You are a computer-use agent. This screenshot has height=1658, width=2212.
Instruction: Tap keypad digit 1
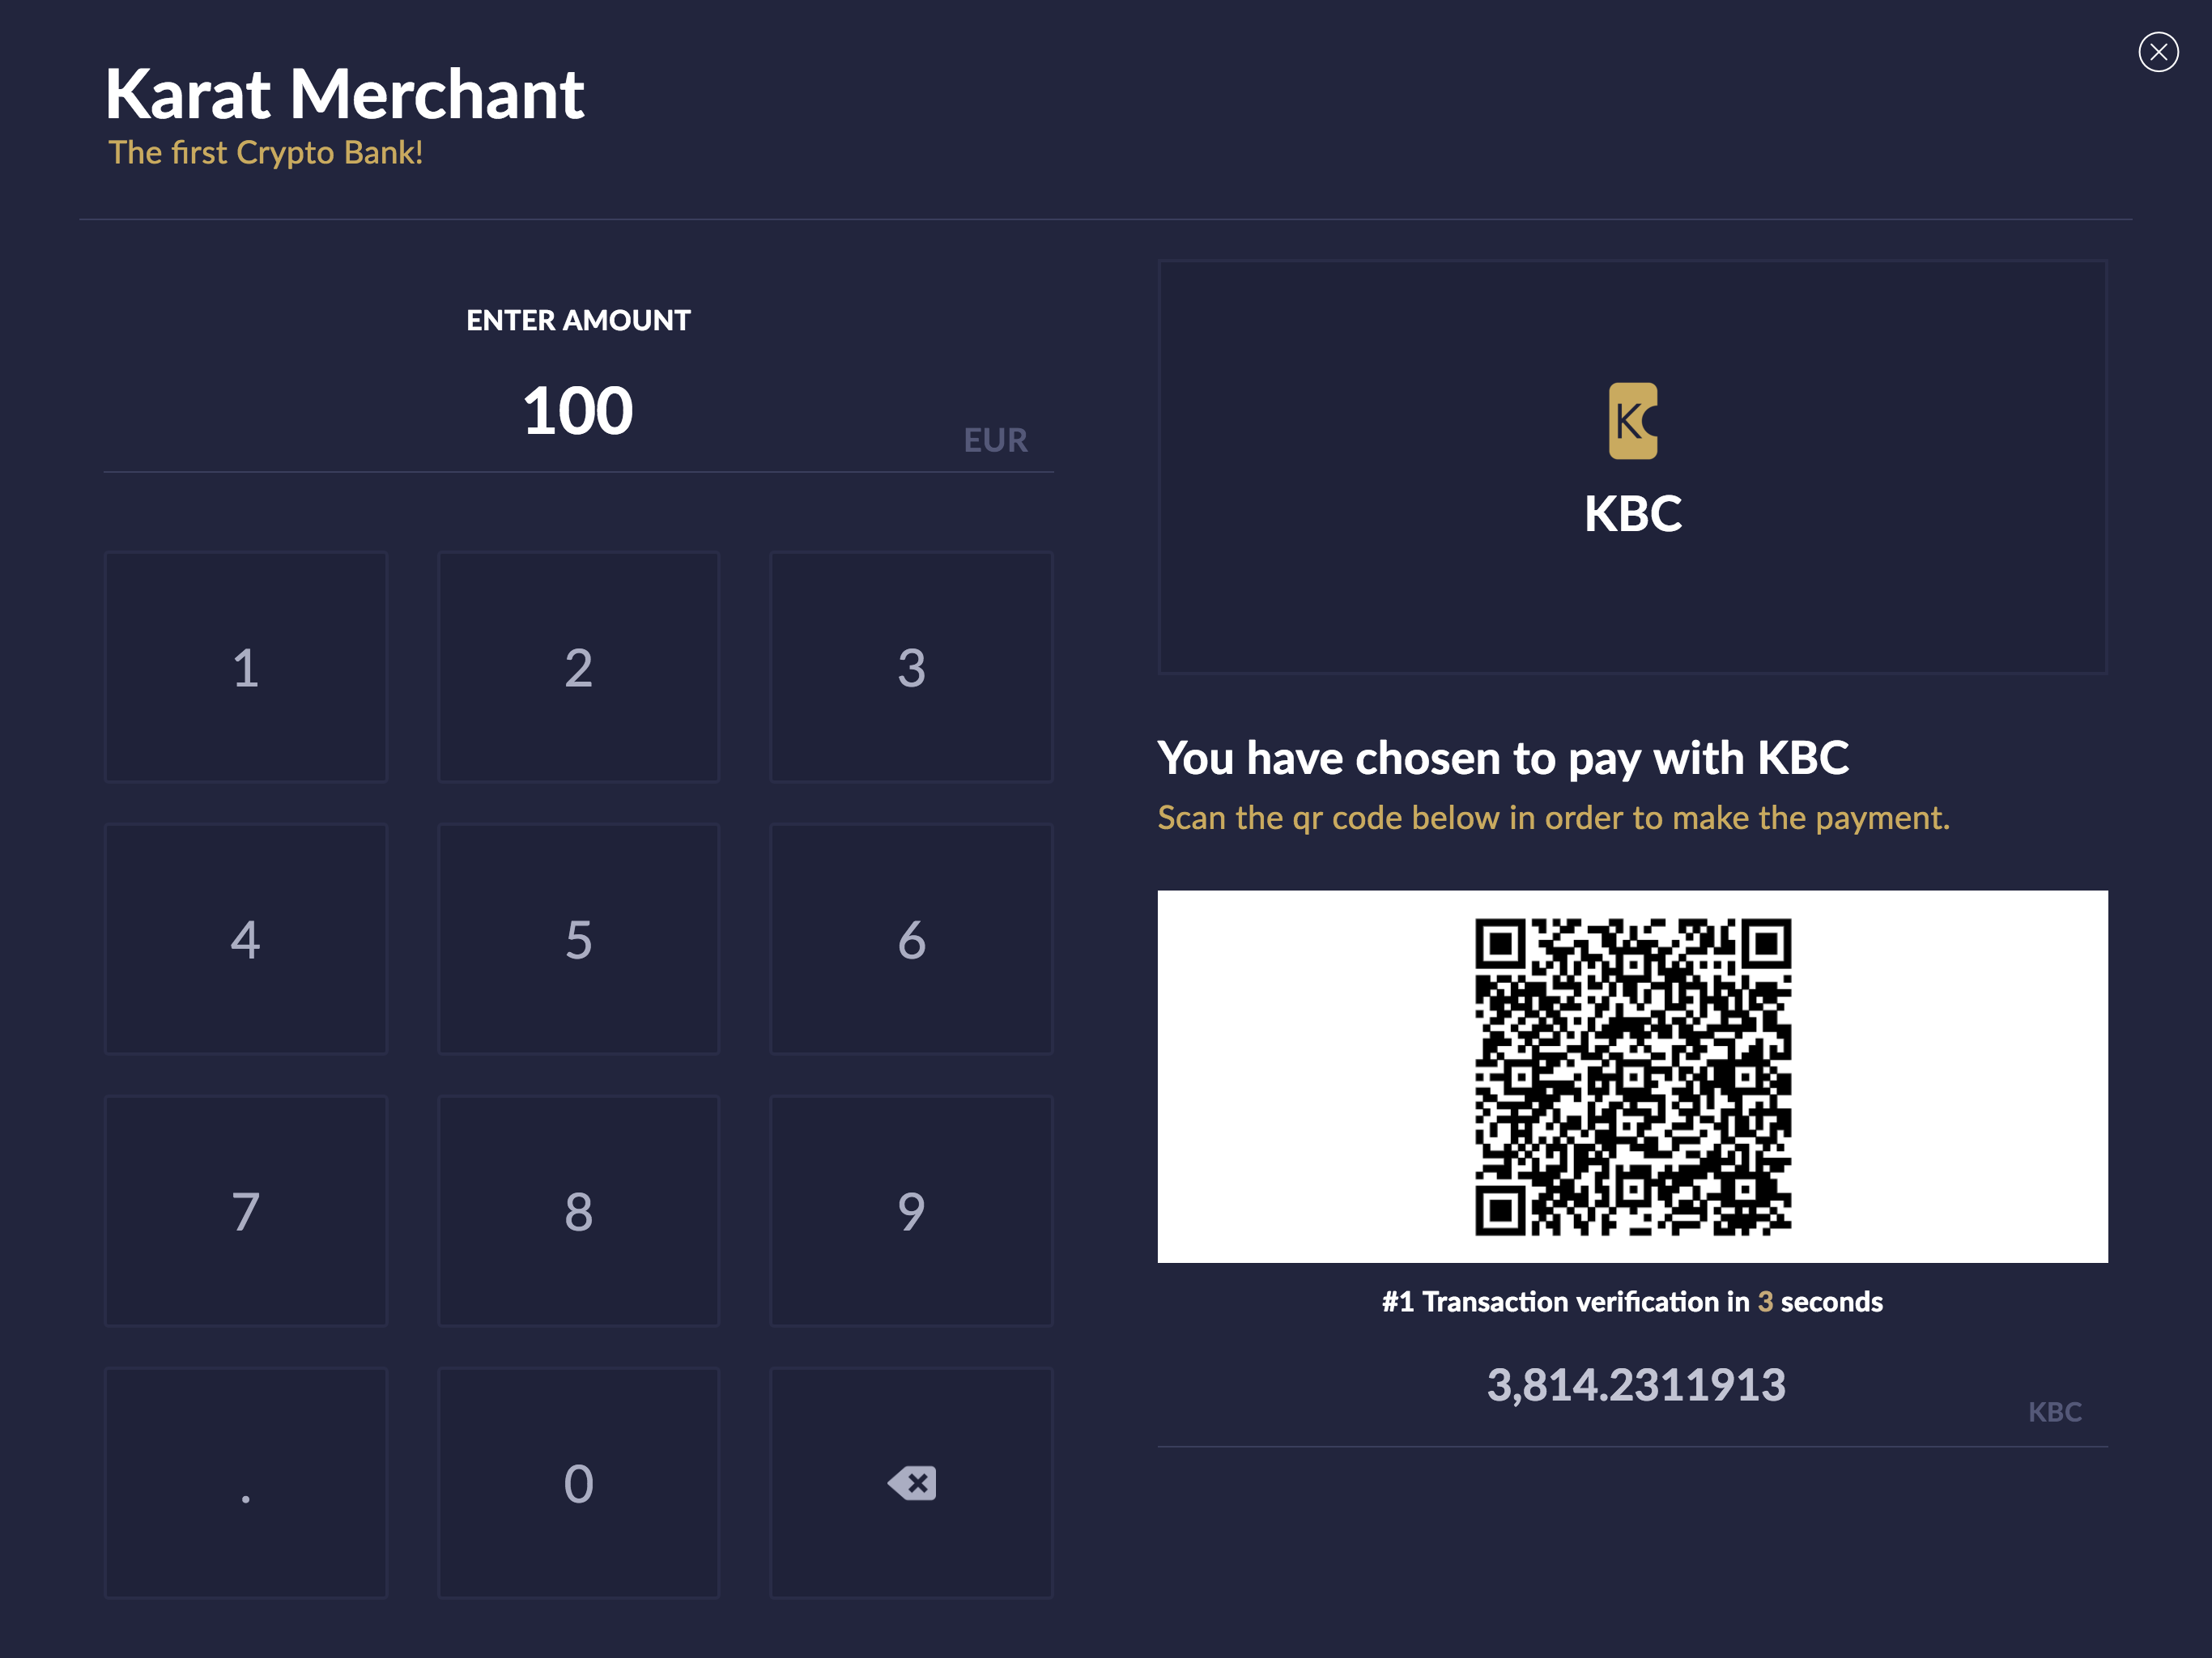[x=246, y=667]
